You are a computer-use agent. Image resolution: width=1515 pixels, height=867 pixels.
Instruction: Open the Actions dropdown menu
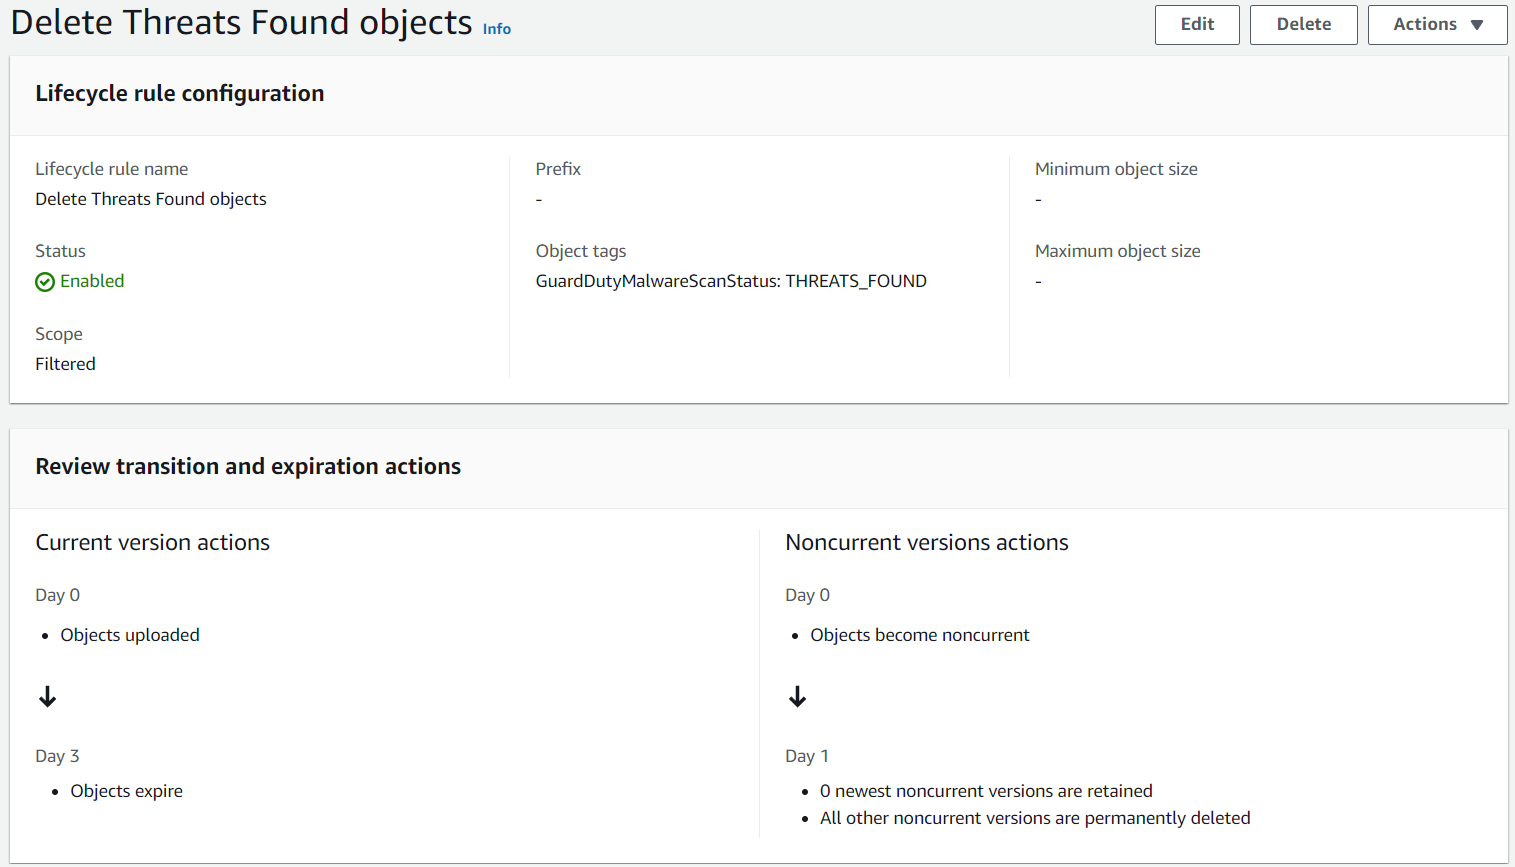tap(1437, 24)
